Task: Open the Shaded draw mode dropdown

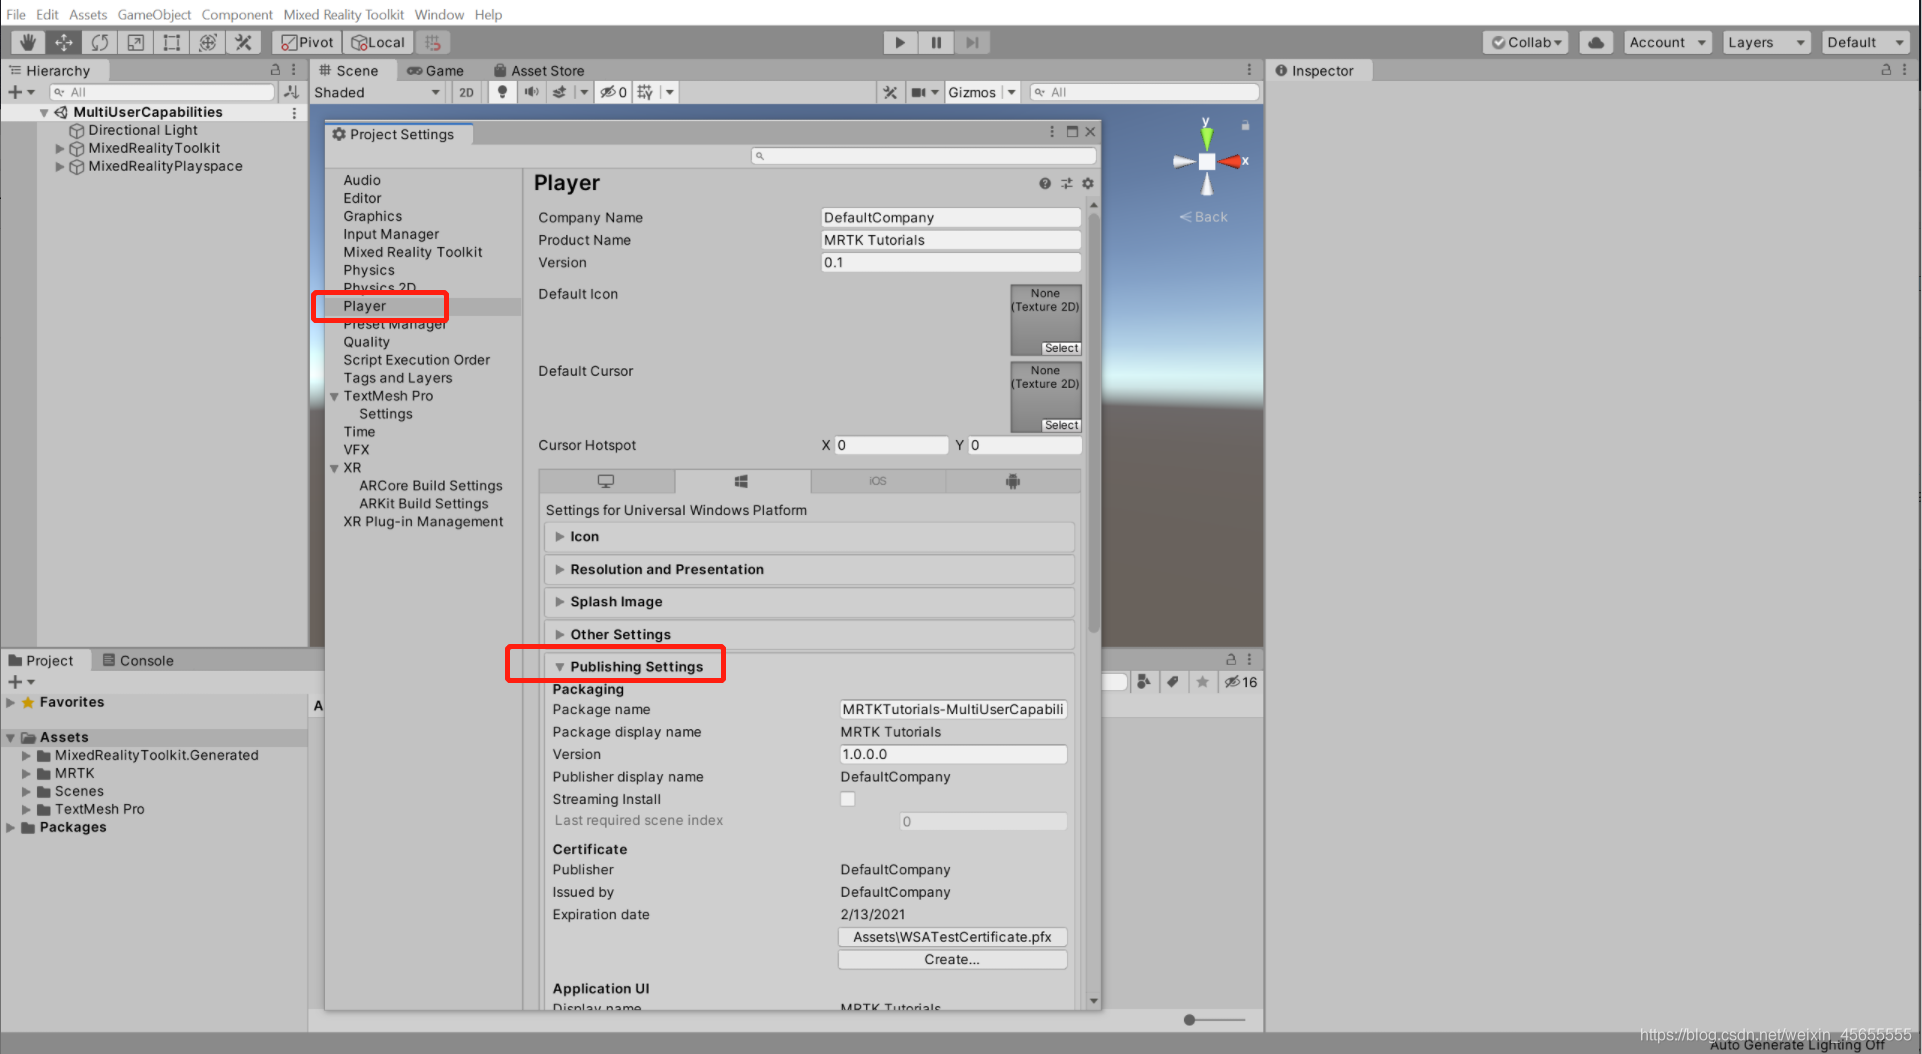Action: tap(378, 92)
